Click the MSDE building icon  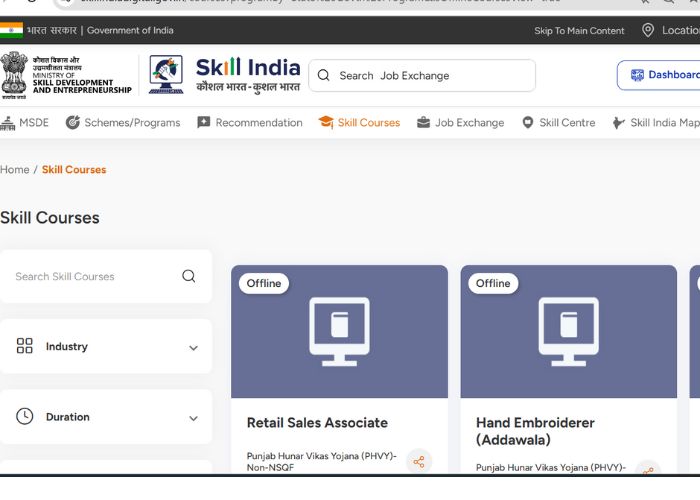pyautogui.click(x=7, y=123)
